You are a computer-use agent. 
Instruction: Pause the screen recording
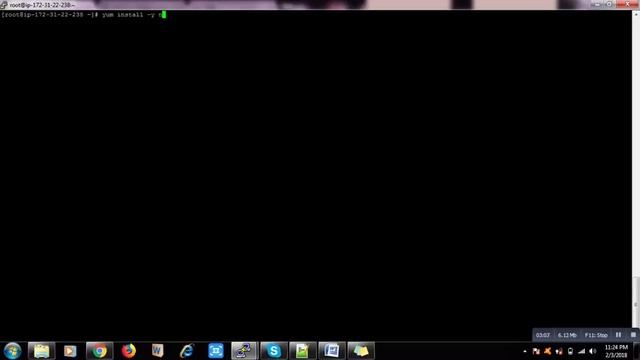point(618,335)
